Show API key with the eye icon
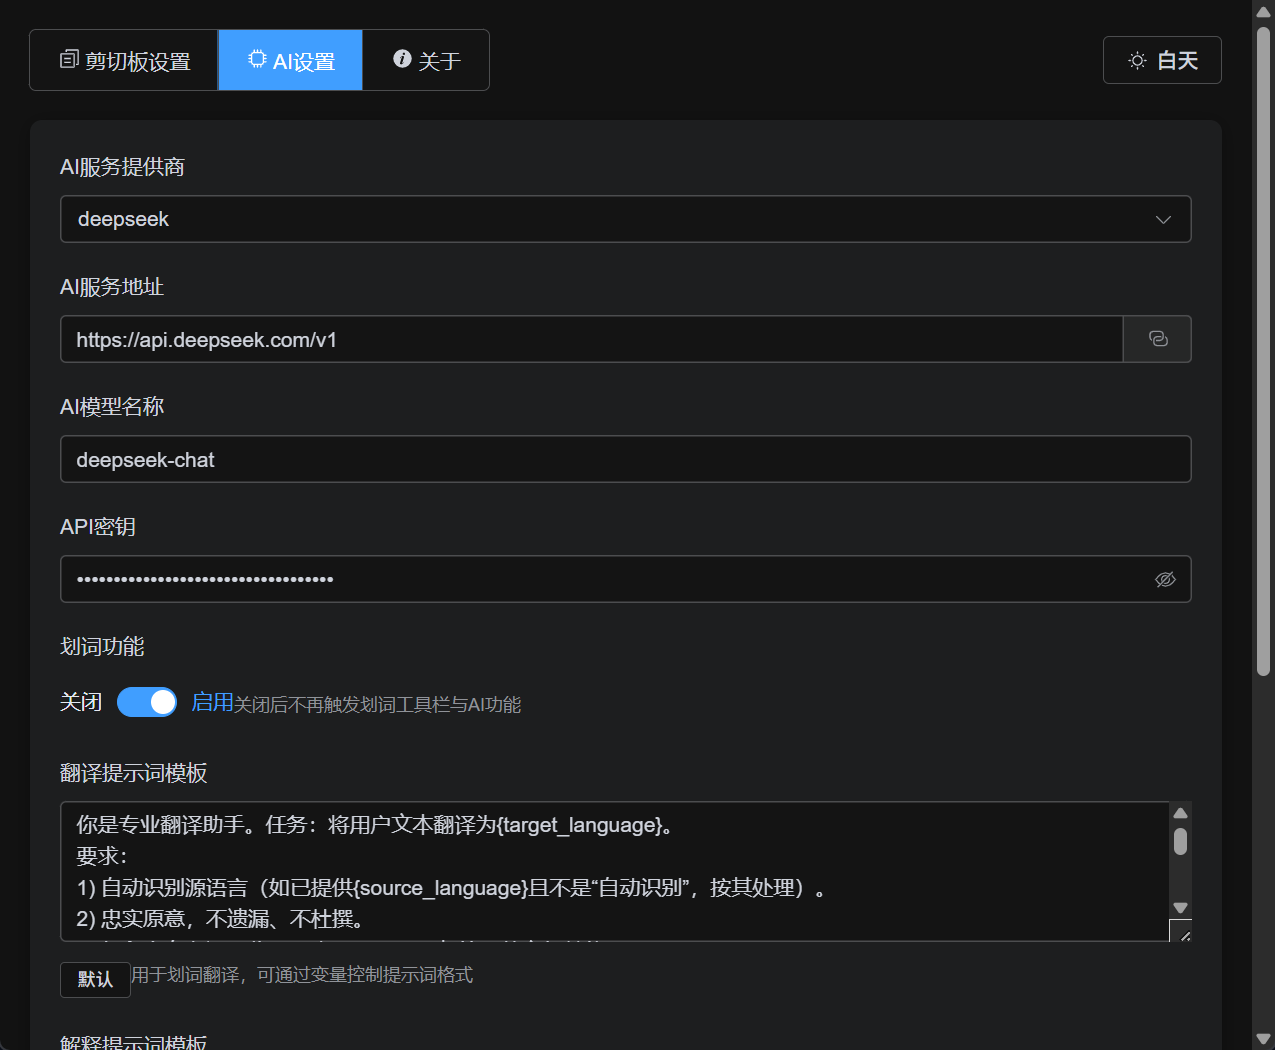The image size is (1275, 1050). pyautogui.click(x=1165, y=580)
